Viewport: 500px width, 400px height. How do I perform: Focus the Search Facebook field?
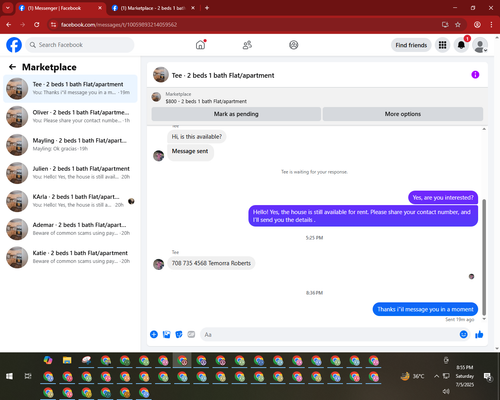pyautogui.click(x=80, y=45)
